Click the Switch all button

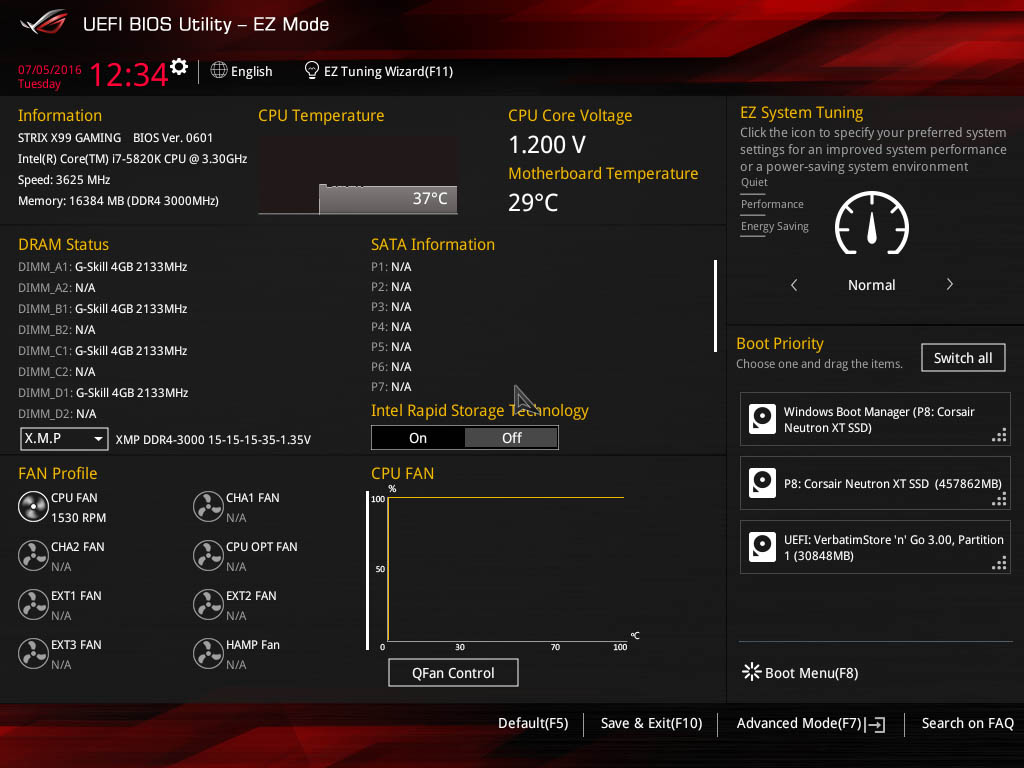coord(963,358)
